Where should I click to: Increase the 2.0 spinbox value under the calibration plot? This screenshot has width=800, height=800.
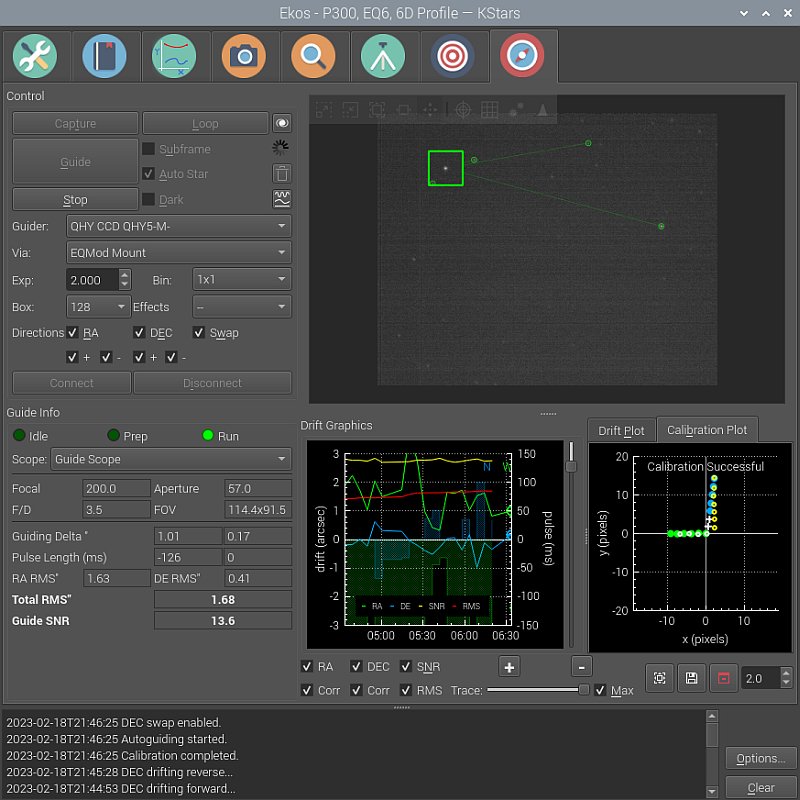point(786,673)
